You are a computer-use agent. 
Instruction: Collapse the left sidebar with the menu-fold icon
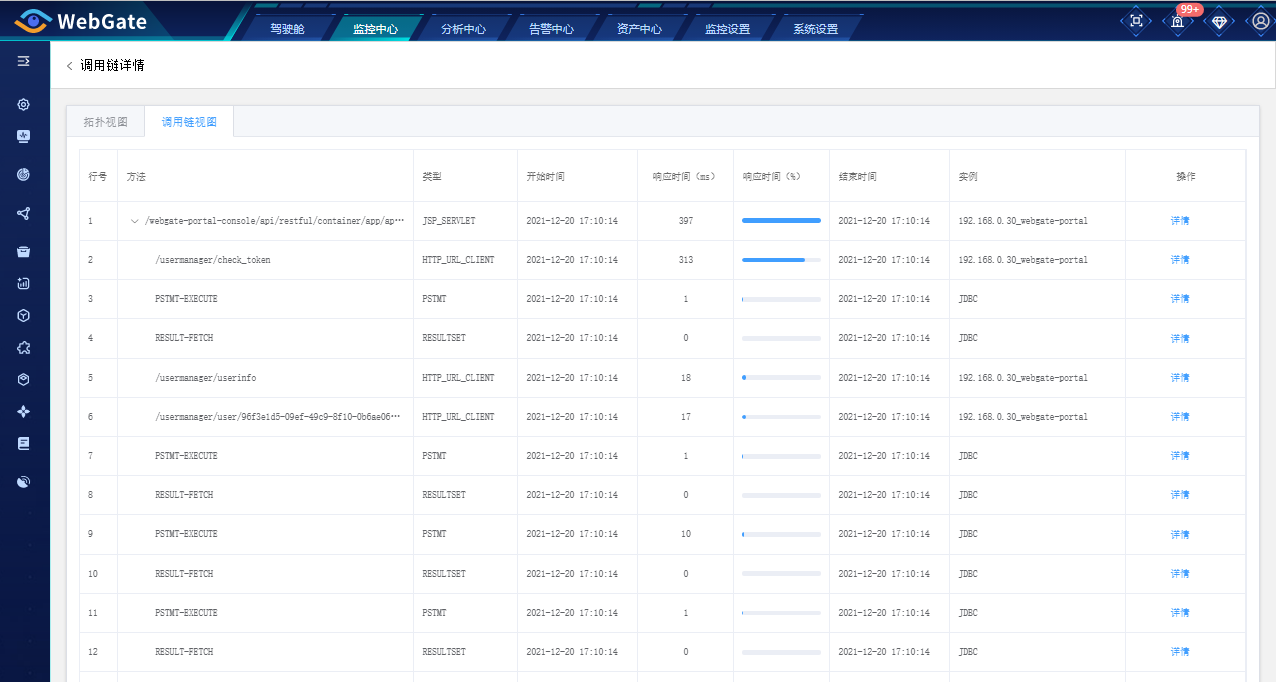[x=24, y=61]
